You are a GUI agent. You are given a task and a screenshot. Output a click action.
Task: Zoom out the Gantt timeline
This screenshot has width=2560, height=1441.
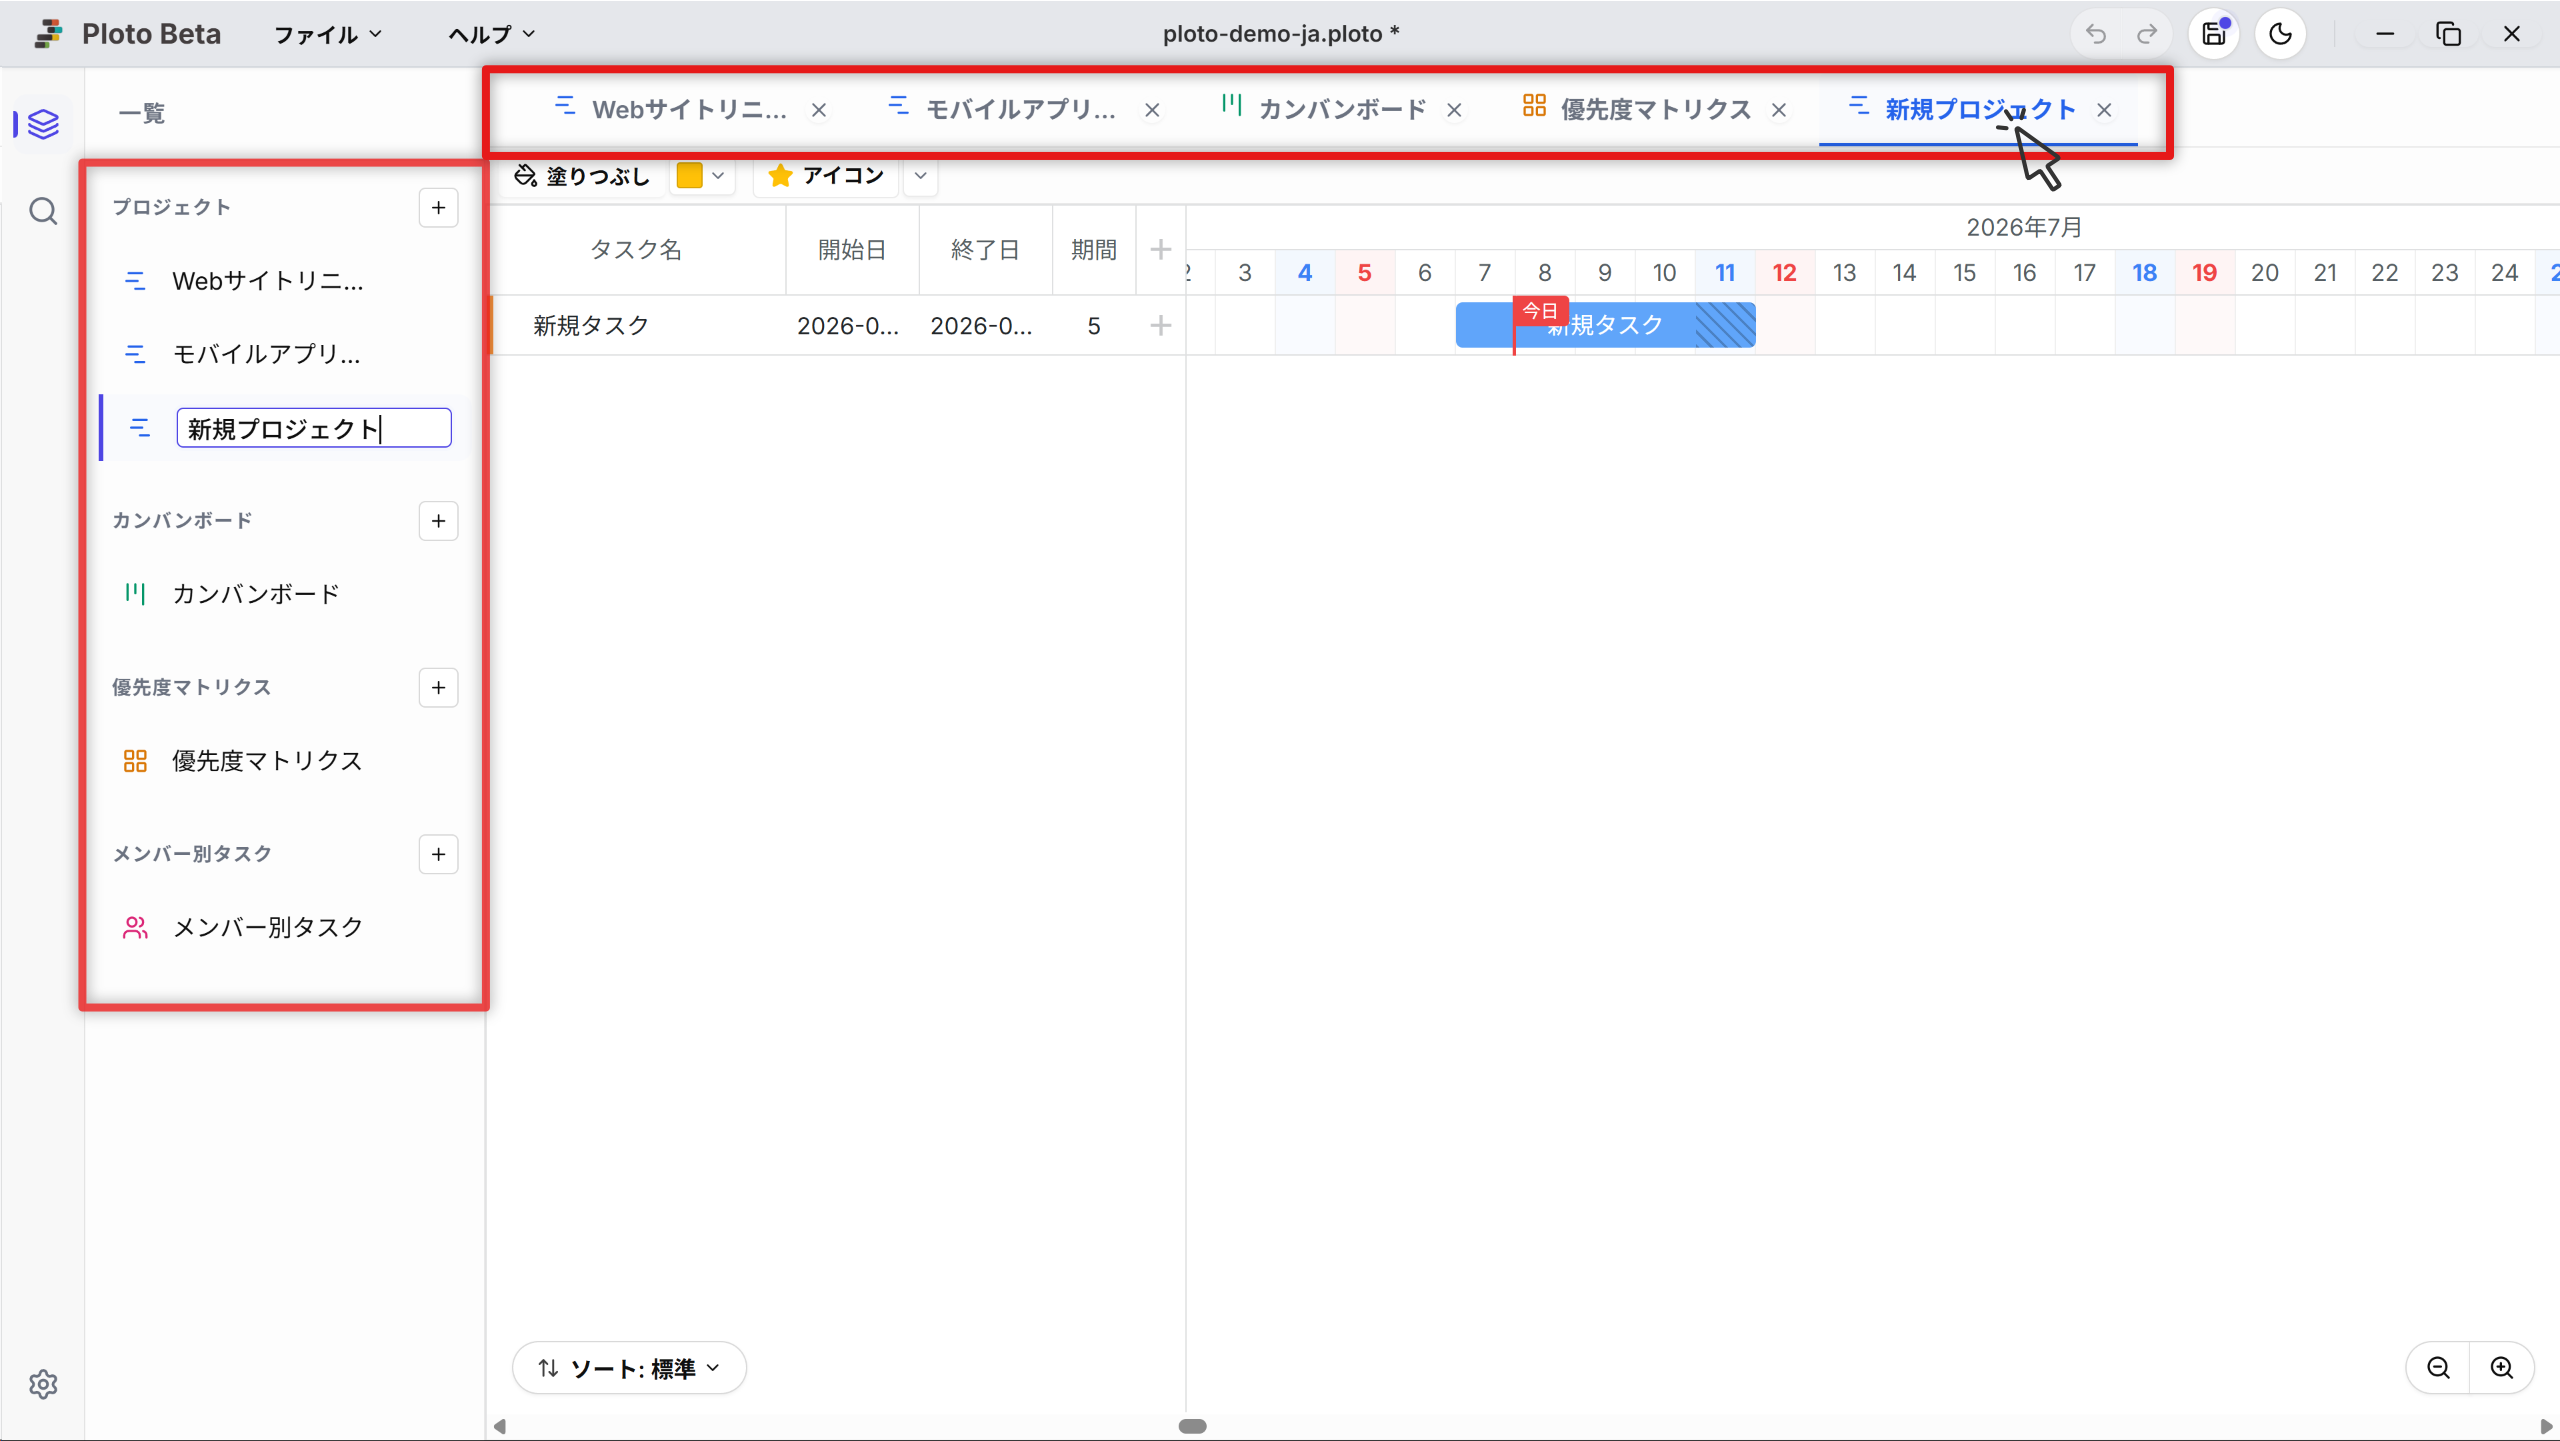[x=2439, y=1368]
